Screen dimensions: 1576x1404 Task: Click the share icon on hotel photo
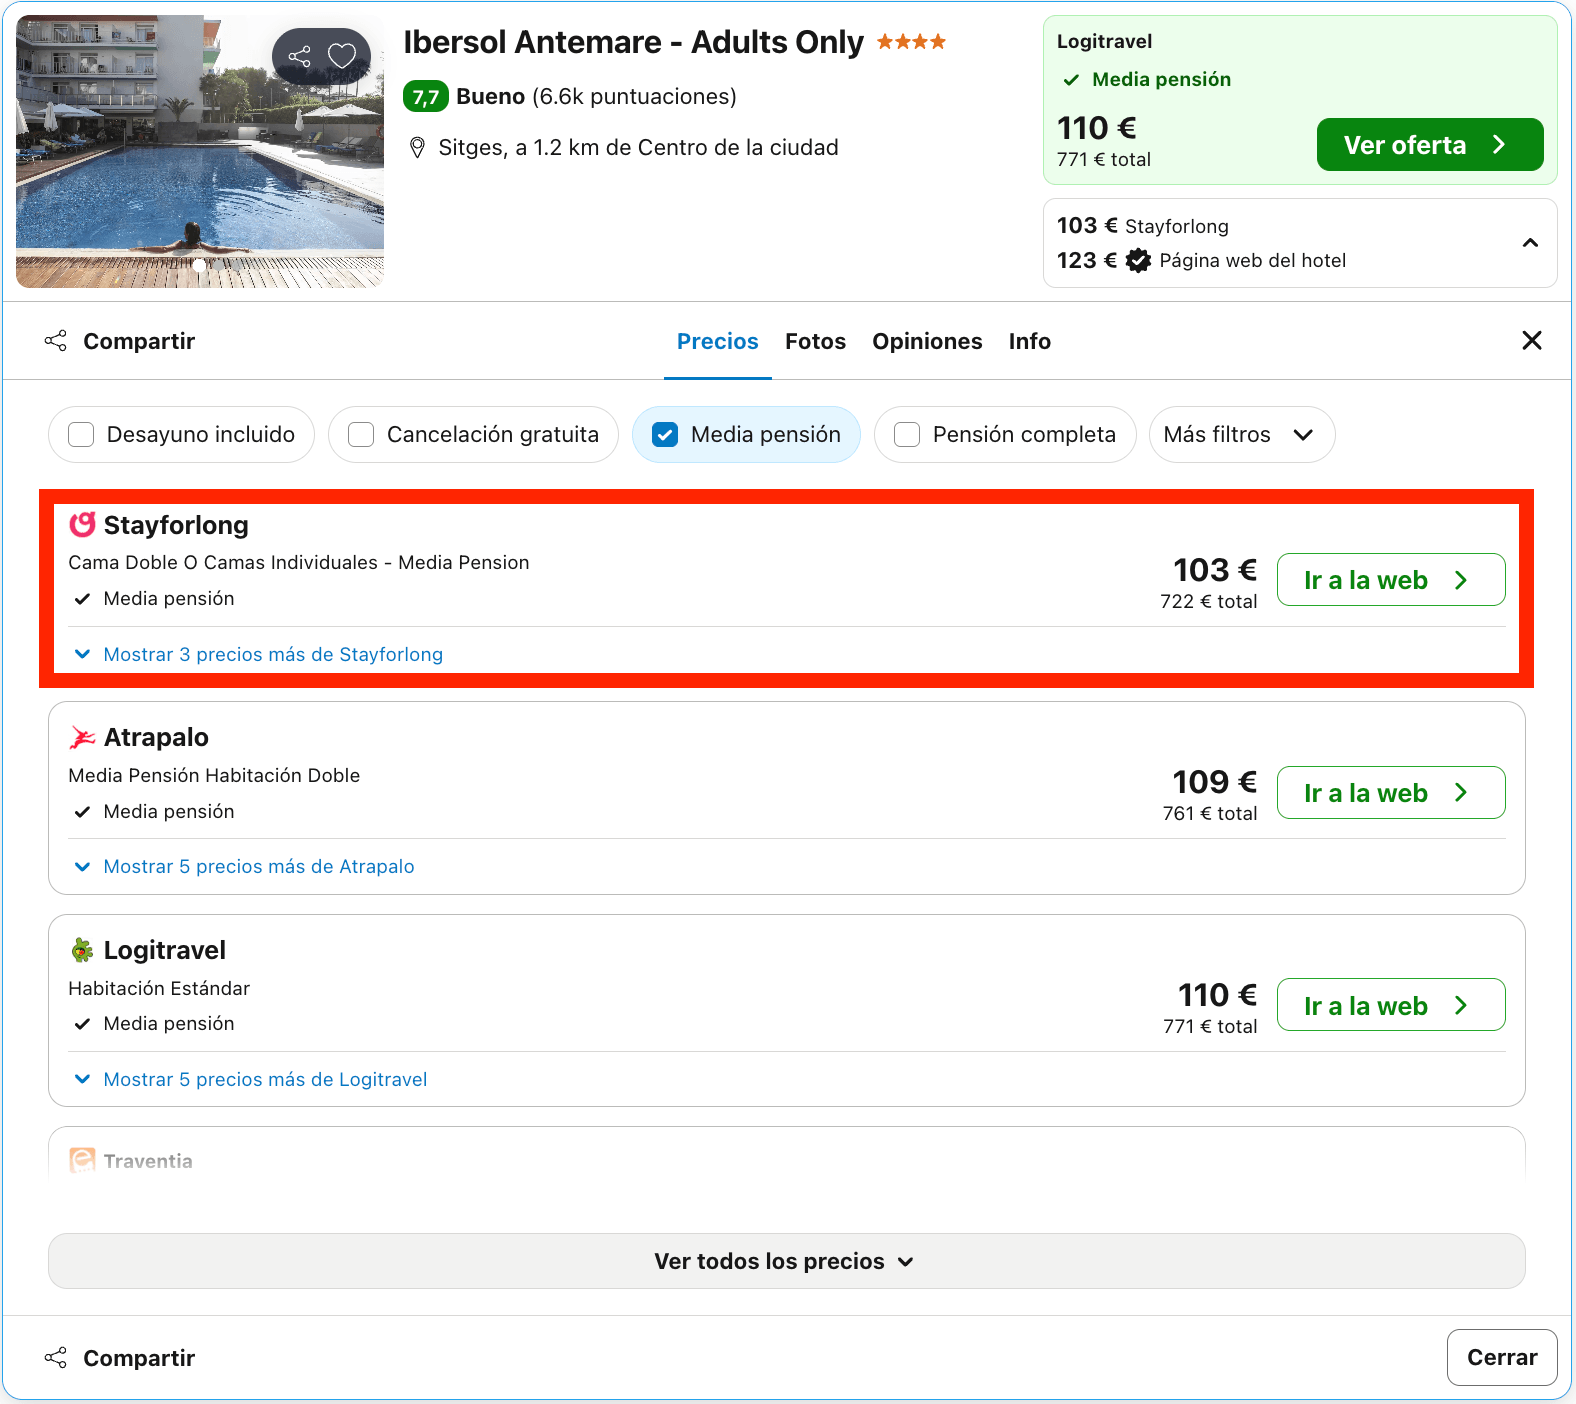pos(299,56)
